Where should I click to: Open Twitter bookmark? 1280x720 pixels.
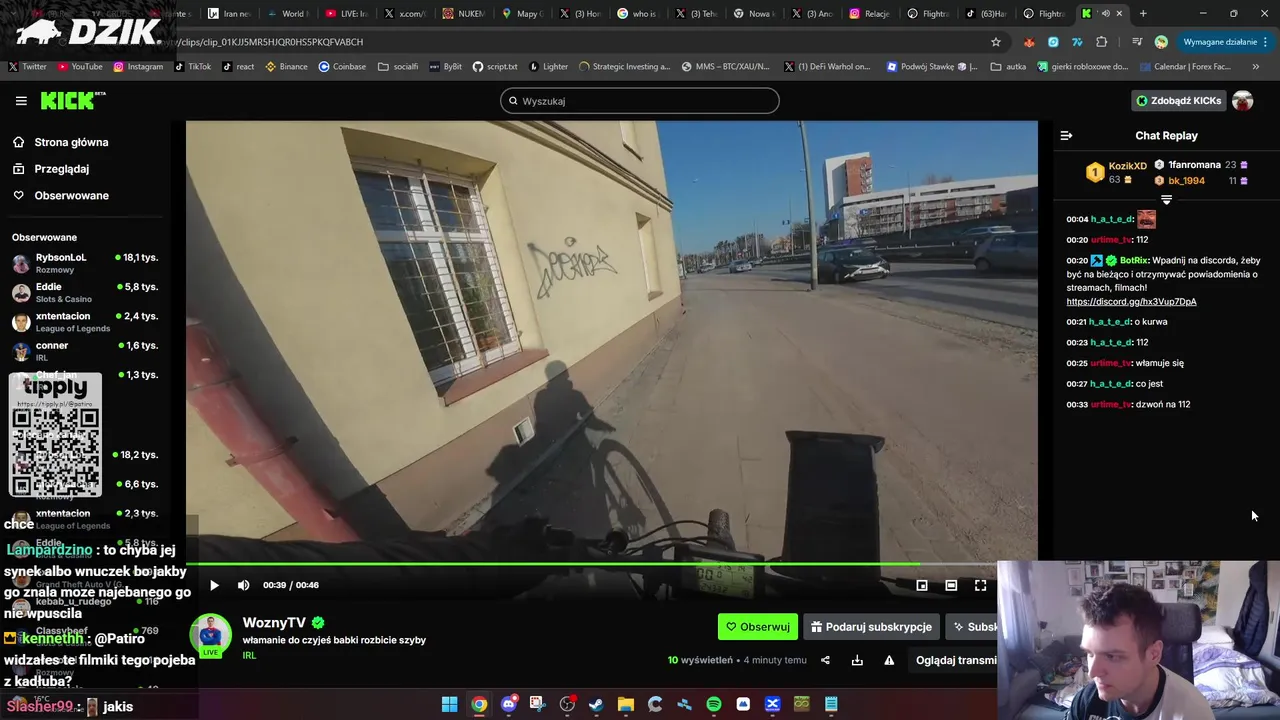point(27,67)
